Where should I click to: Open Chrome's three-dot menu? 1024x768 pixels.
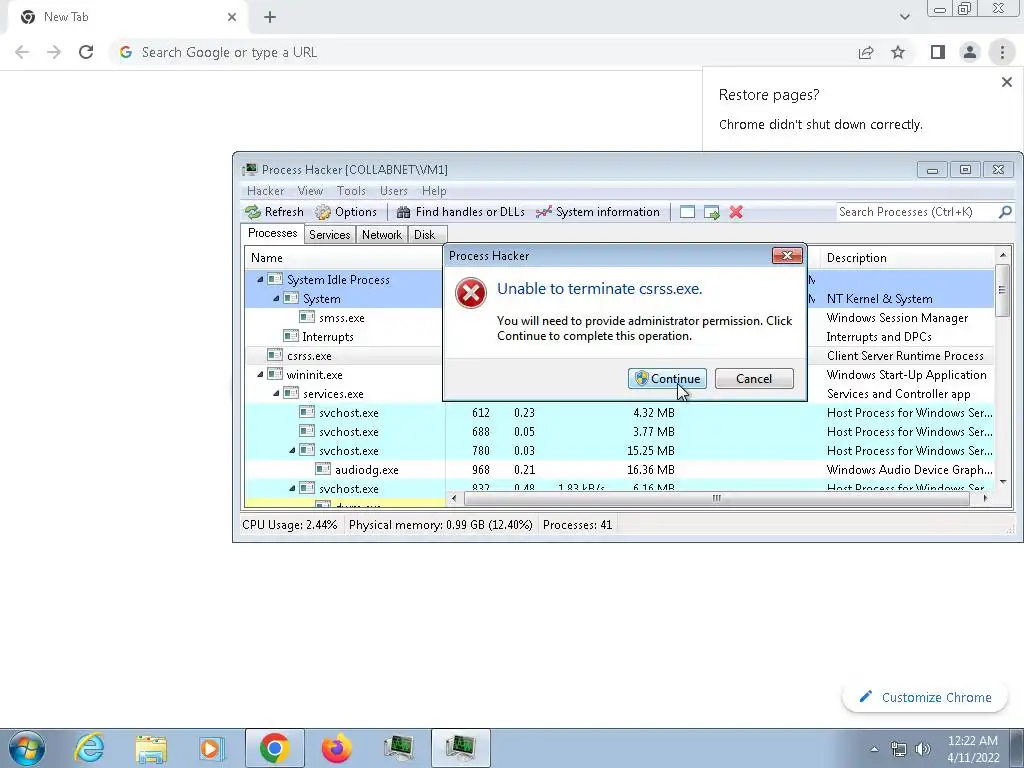1002,52
